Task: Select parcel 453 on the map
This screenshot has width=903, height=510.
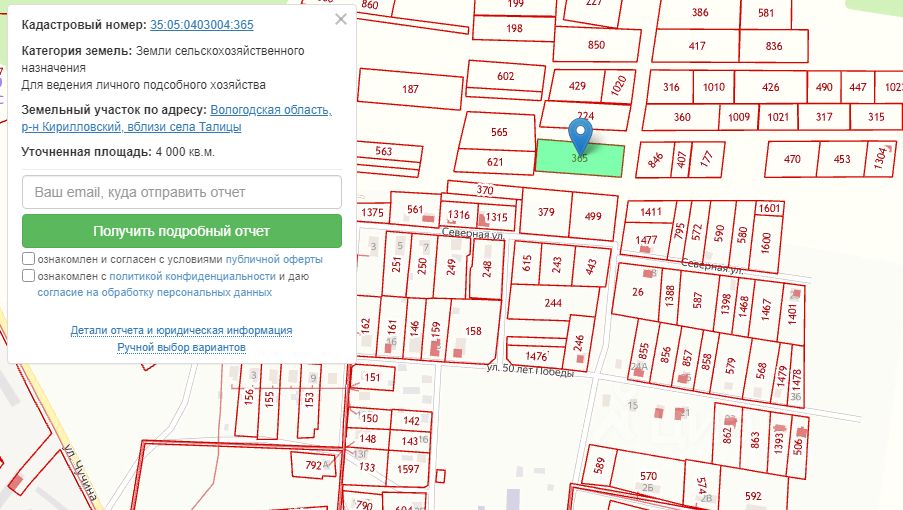Action: pyautogui.click(x=841, y=158)
